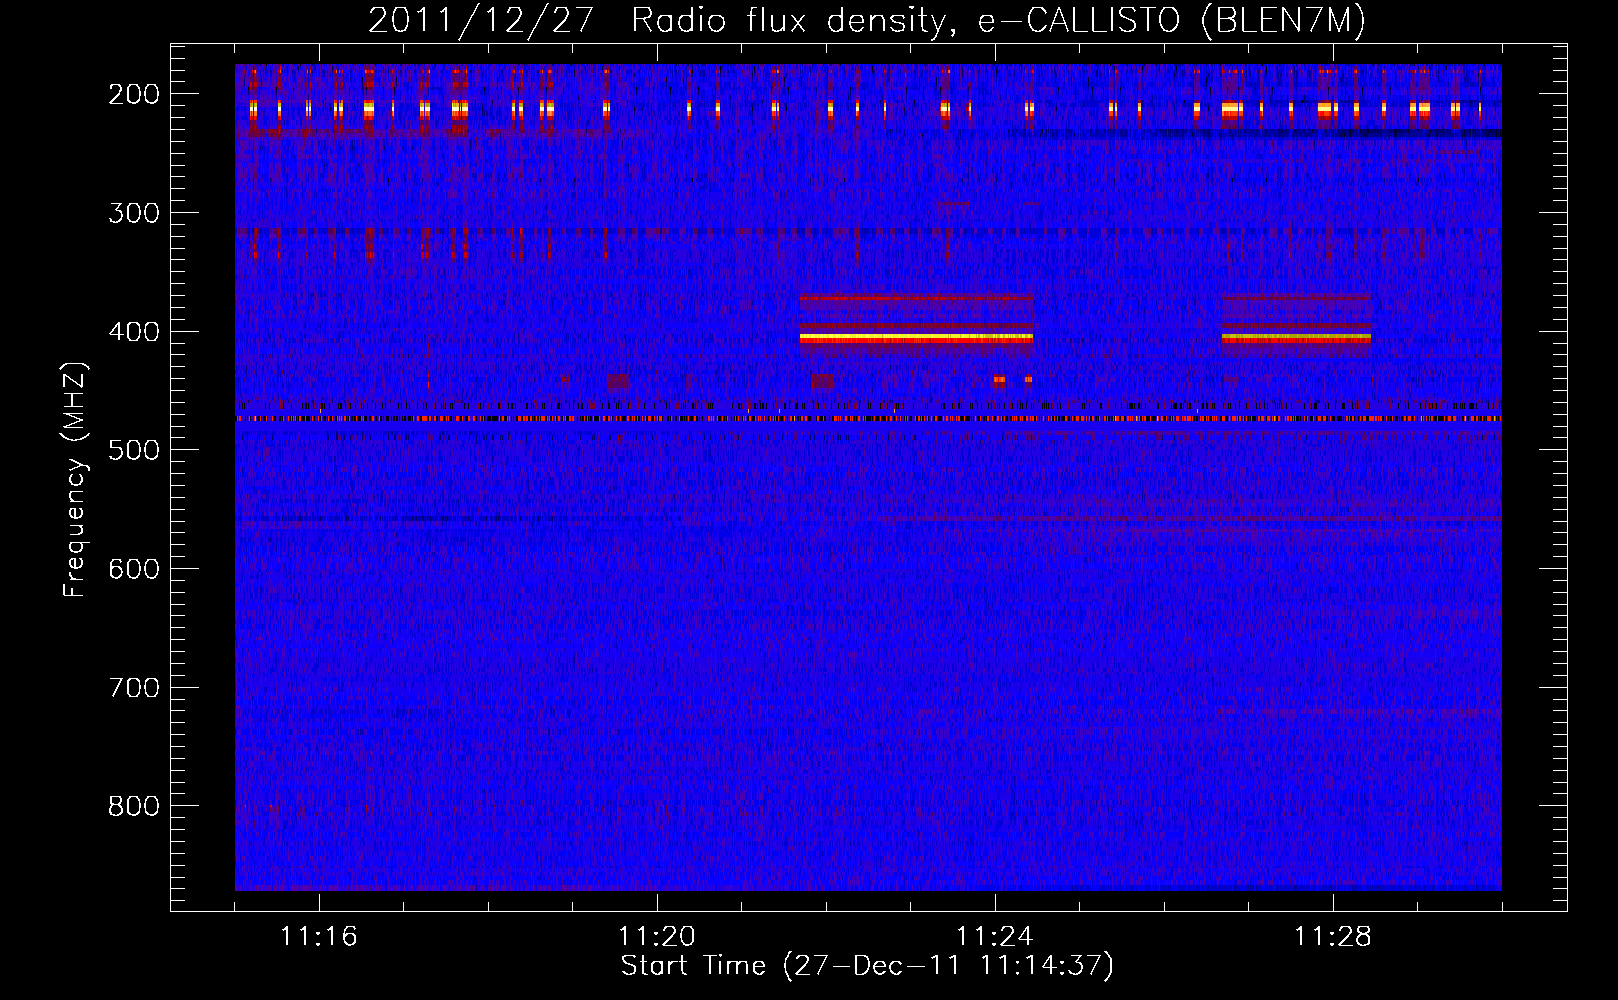
Task: Click the 11:16 time tick label
Action: 319,937
